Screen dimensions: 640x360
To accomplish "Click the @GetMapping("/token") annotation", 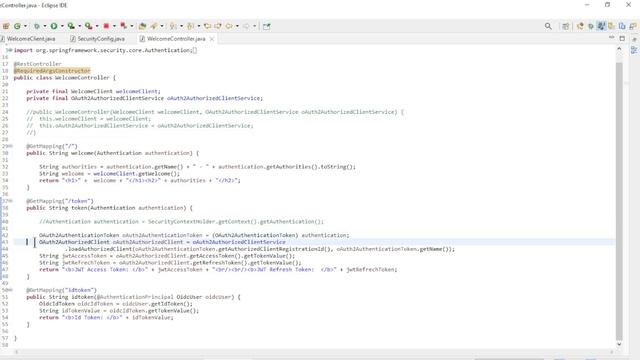I will 60,201.
